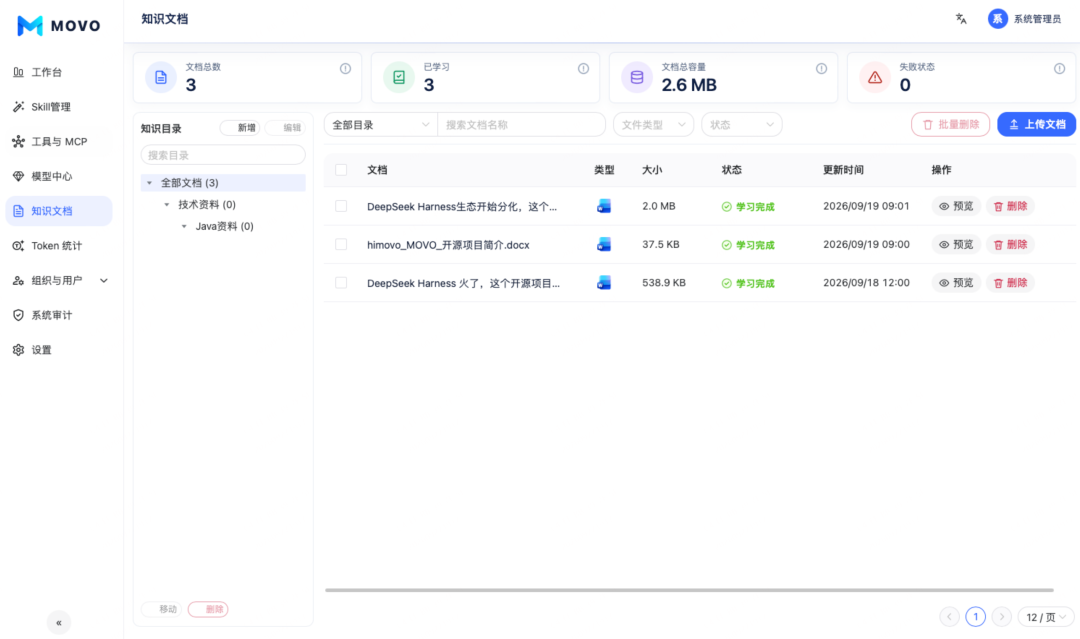The image size is (1080, 639).
Task: Open the language translation icon
Action: point(961,19)
